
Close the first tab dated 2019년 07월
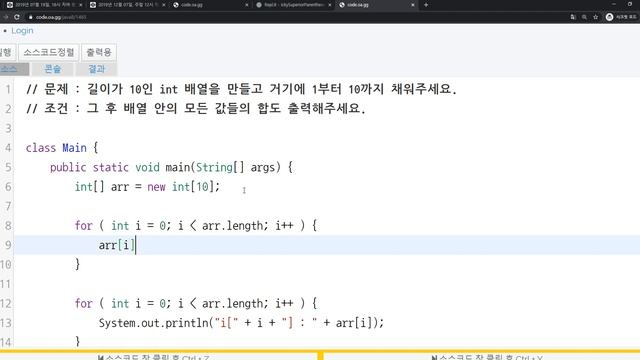pyautogui.click(x=80, y=5)
